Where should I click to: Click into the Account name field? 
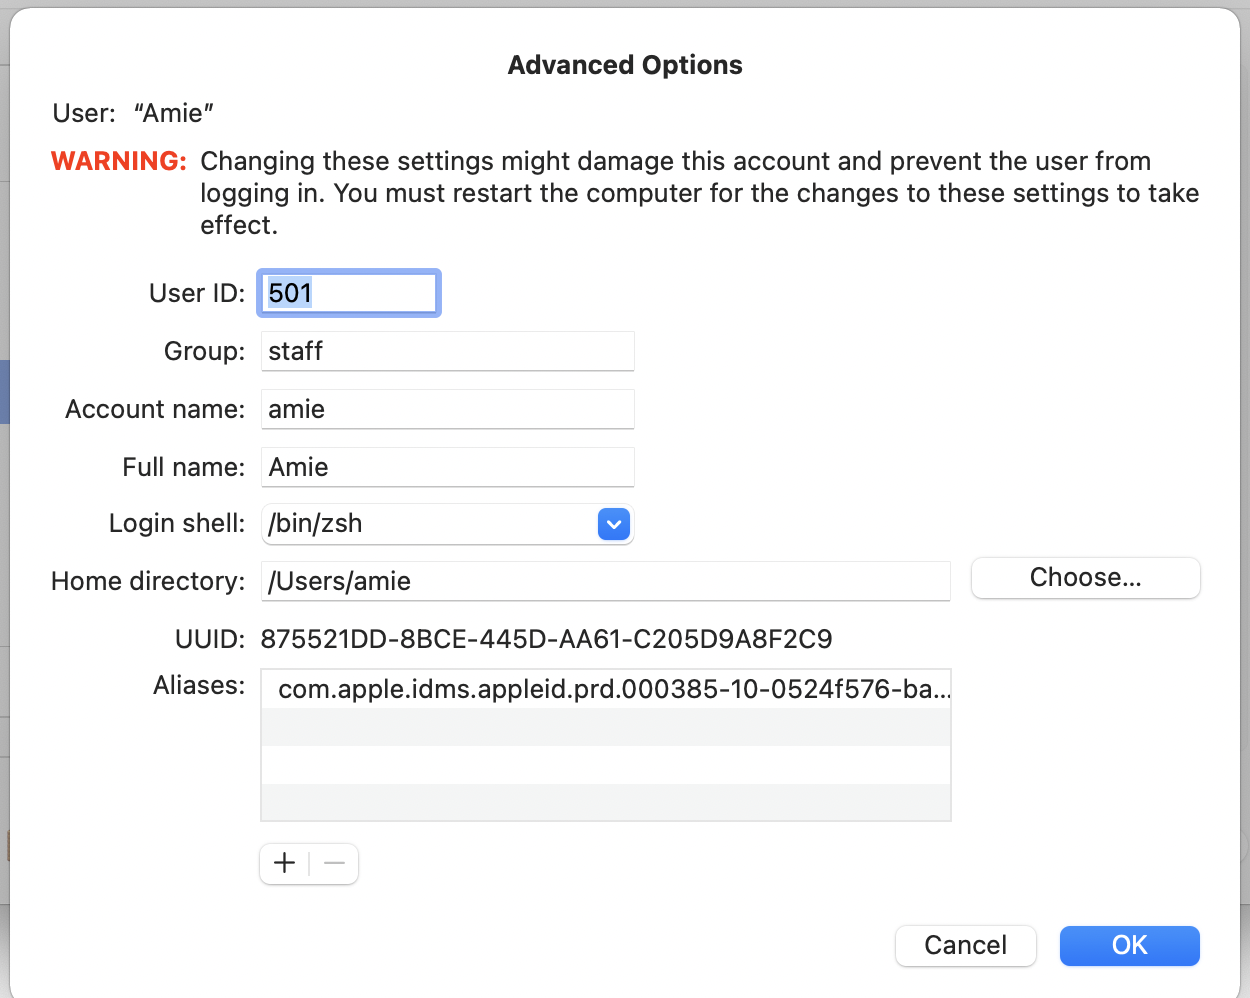tap(447, 410)
